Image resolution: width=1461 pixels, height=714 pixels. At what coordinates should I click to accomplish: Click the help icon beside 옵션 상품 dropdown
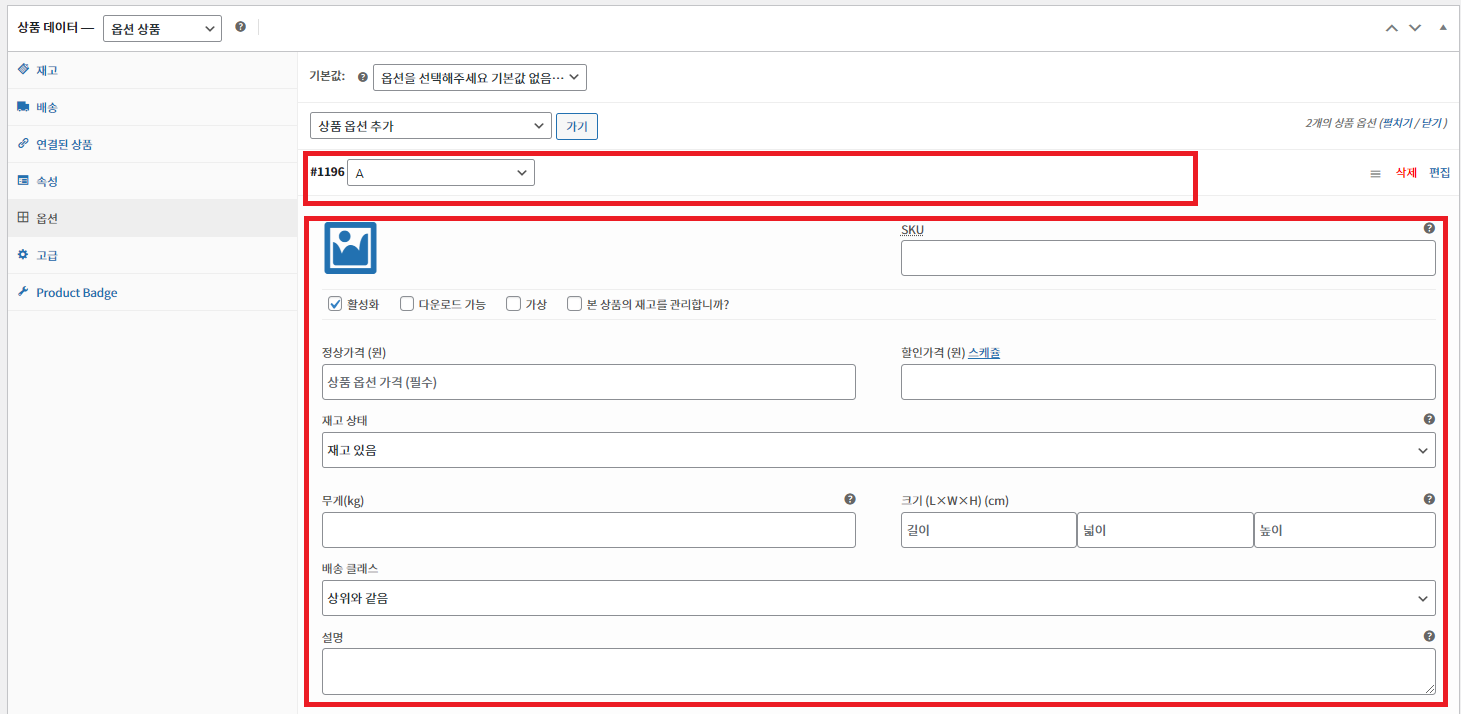coord(240,27)
